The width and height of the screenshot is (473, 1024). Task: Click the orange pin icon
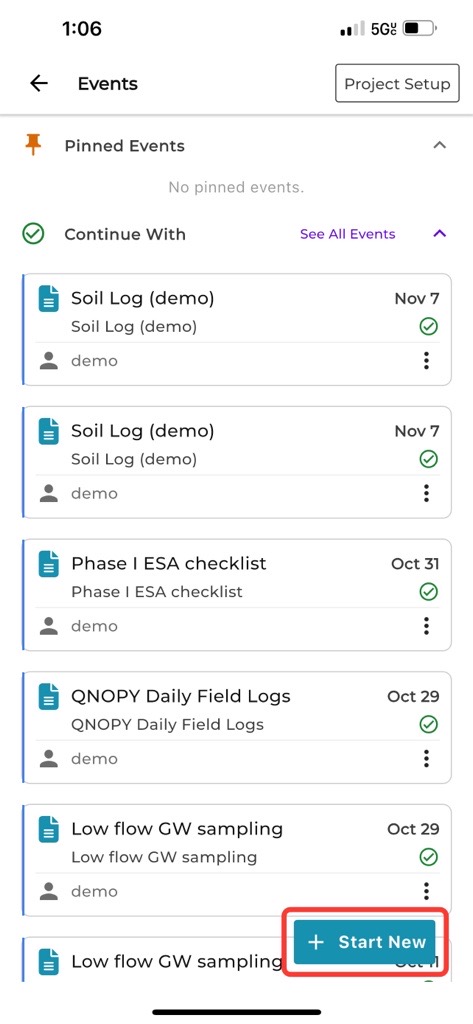(33, 145)
